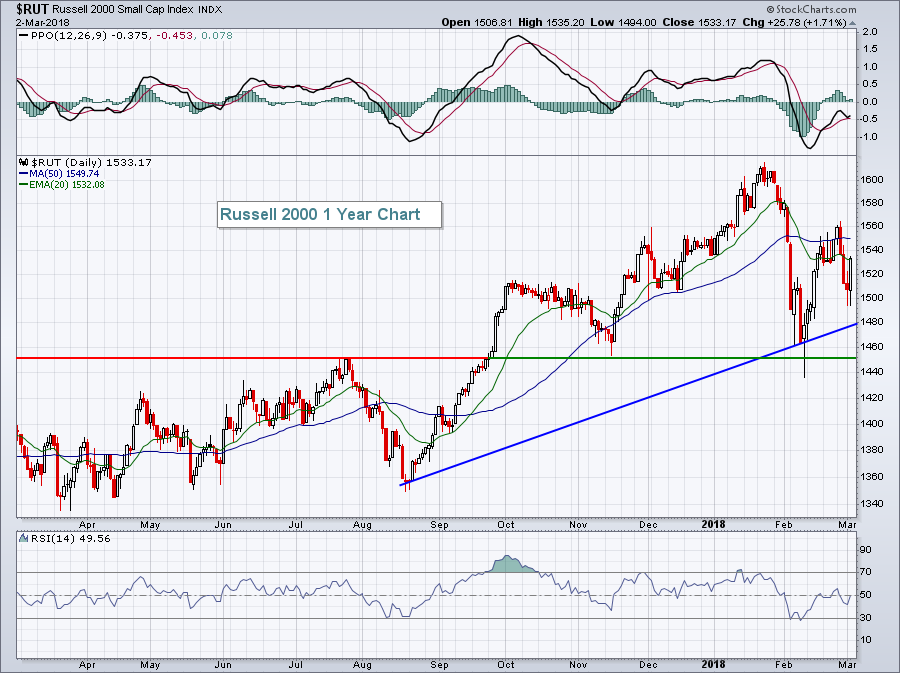Click the red horizontal resistance line
This screenshot has height=673, width=900.
coord(253,358)
